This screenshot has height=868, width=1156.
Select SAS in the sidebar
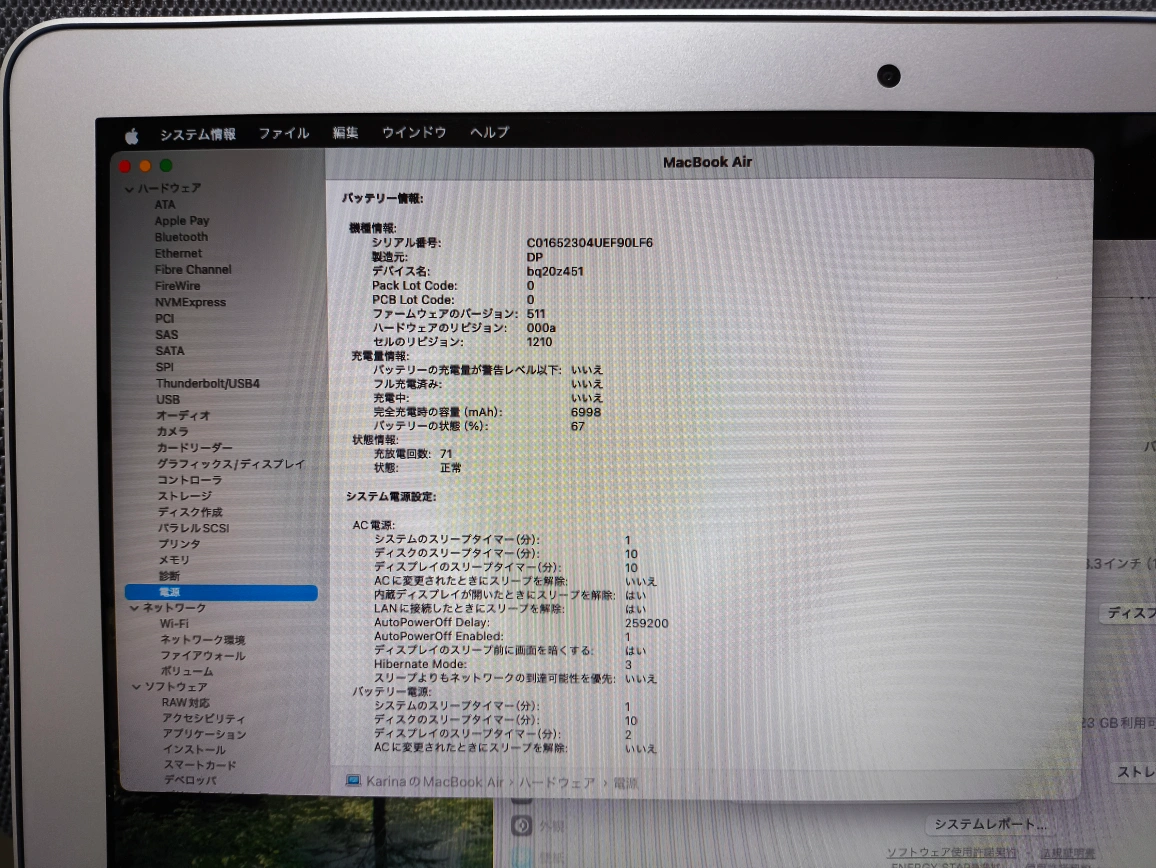(167, 335)
